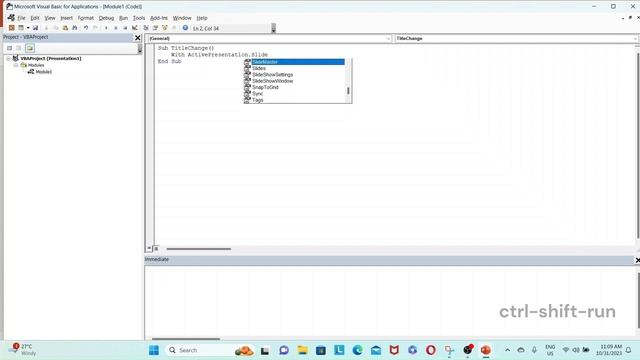640x360 pixels.
Task: Click the Redo toolbar icon
Action: (95, 28)
